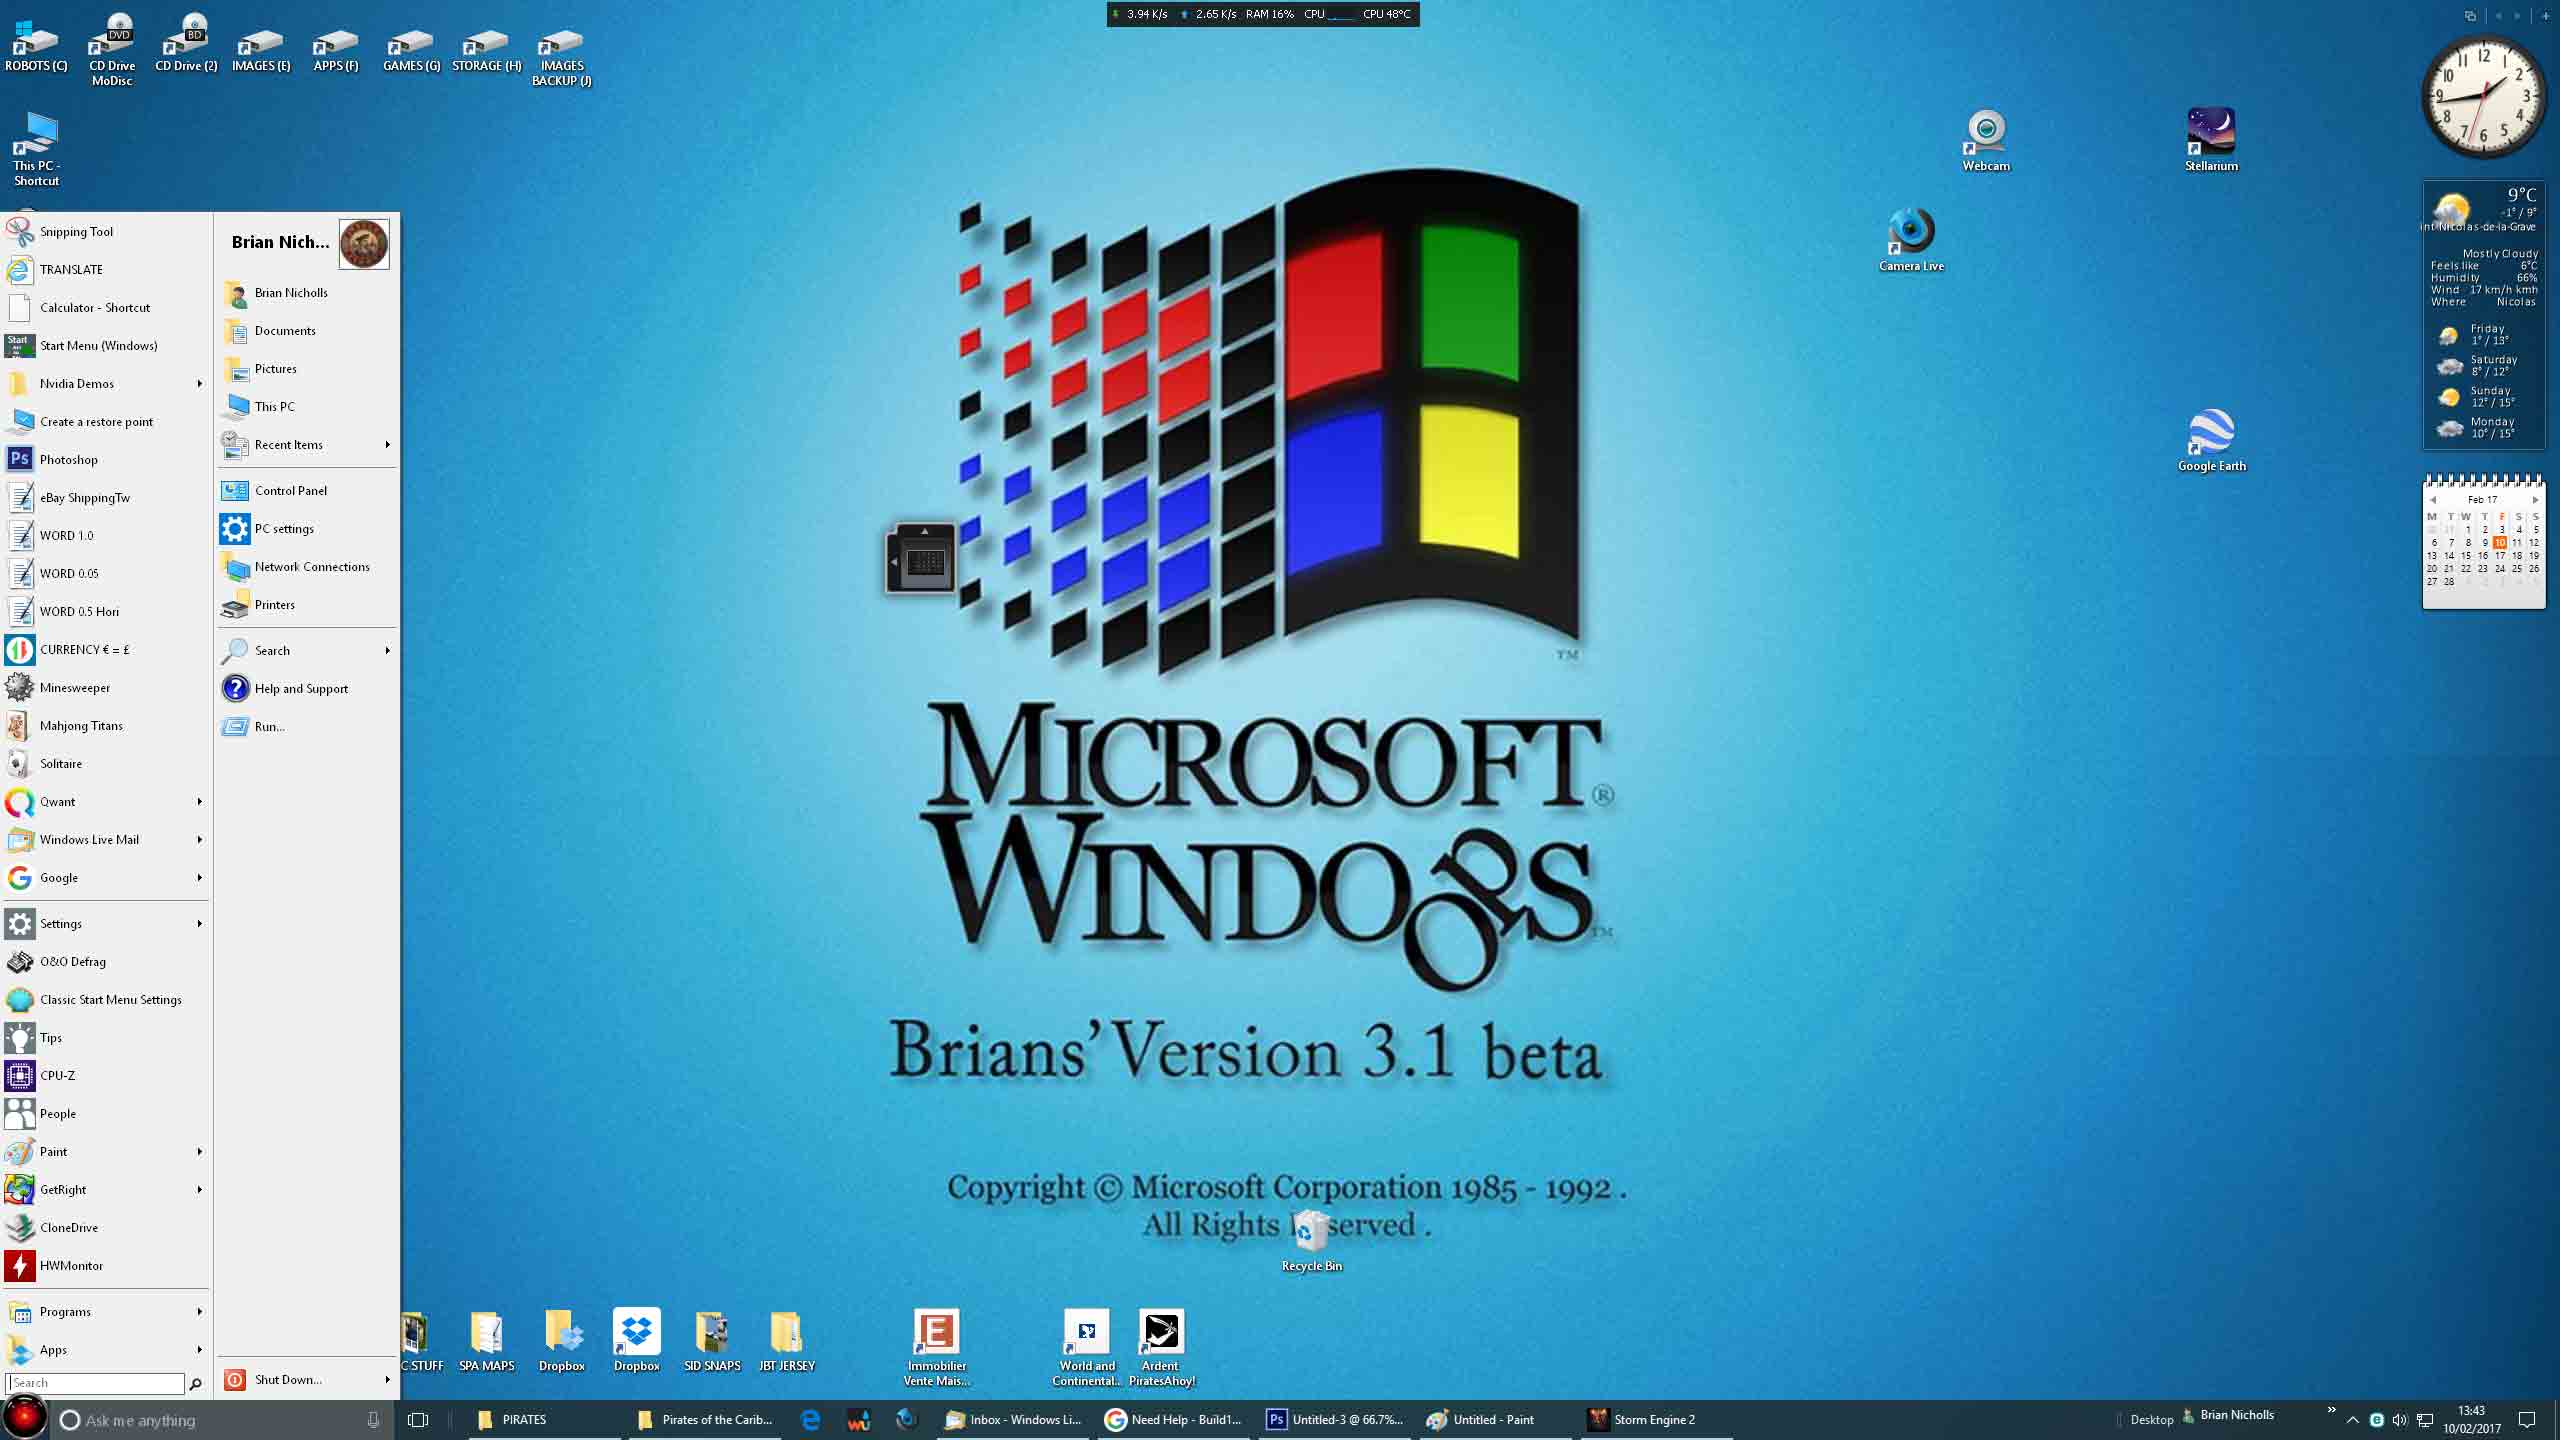
Task: Select the Recycle Bin icon
Action: tap(1311, 1240)
